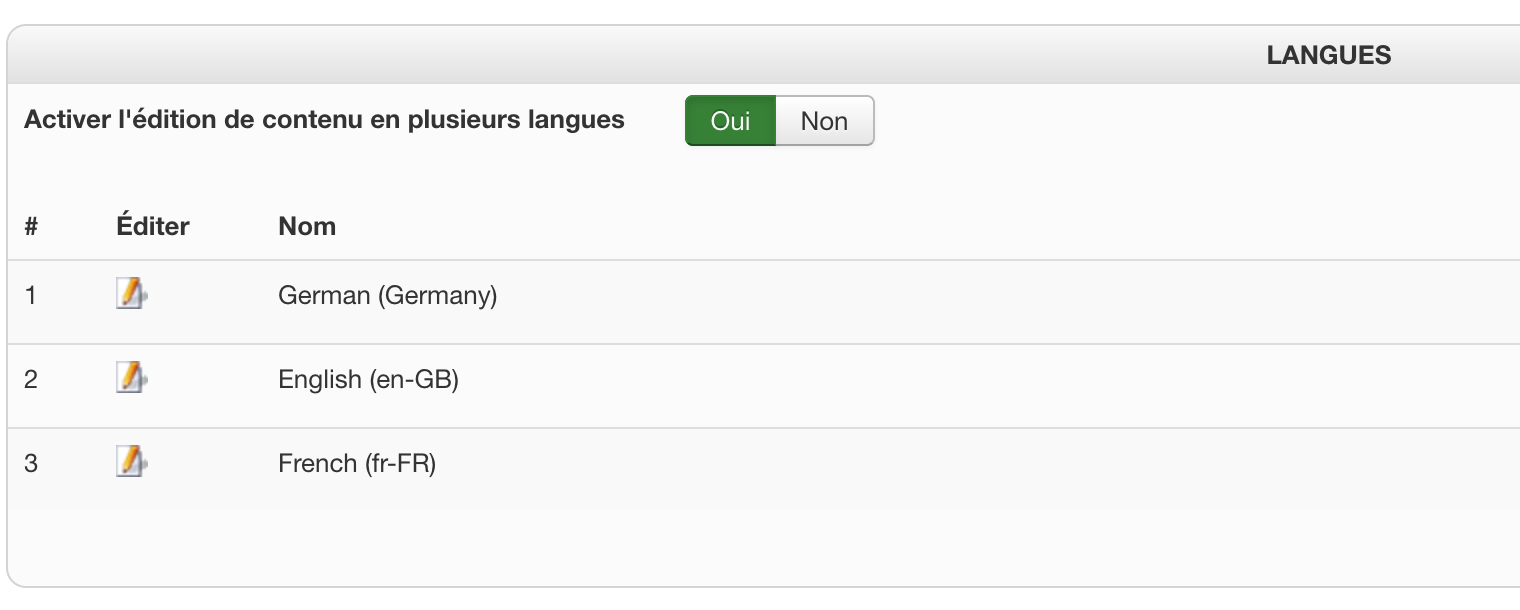Viewport: 1520px width, 610px height.
Task: Select the English (en-GB) language name
Action: pyautogui.click(x=368, y=380)
